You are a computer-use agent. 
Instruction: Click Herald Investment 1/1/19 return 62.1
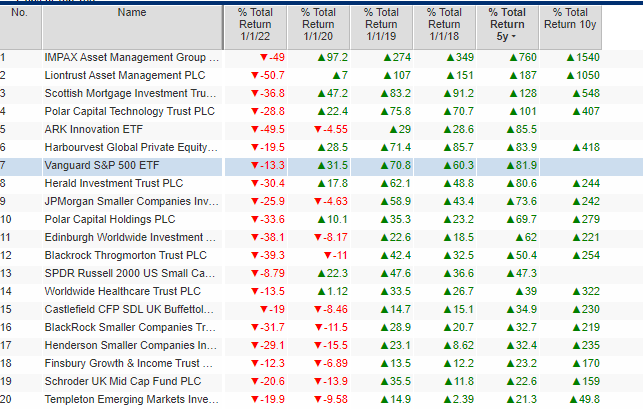[395, 183]
